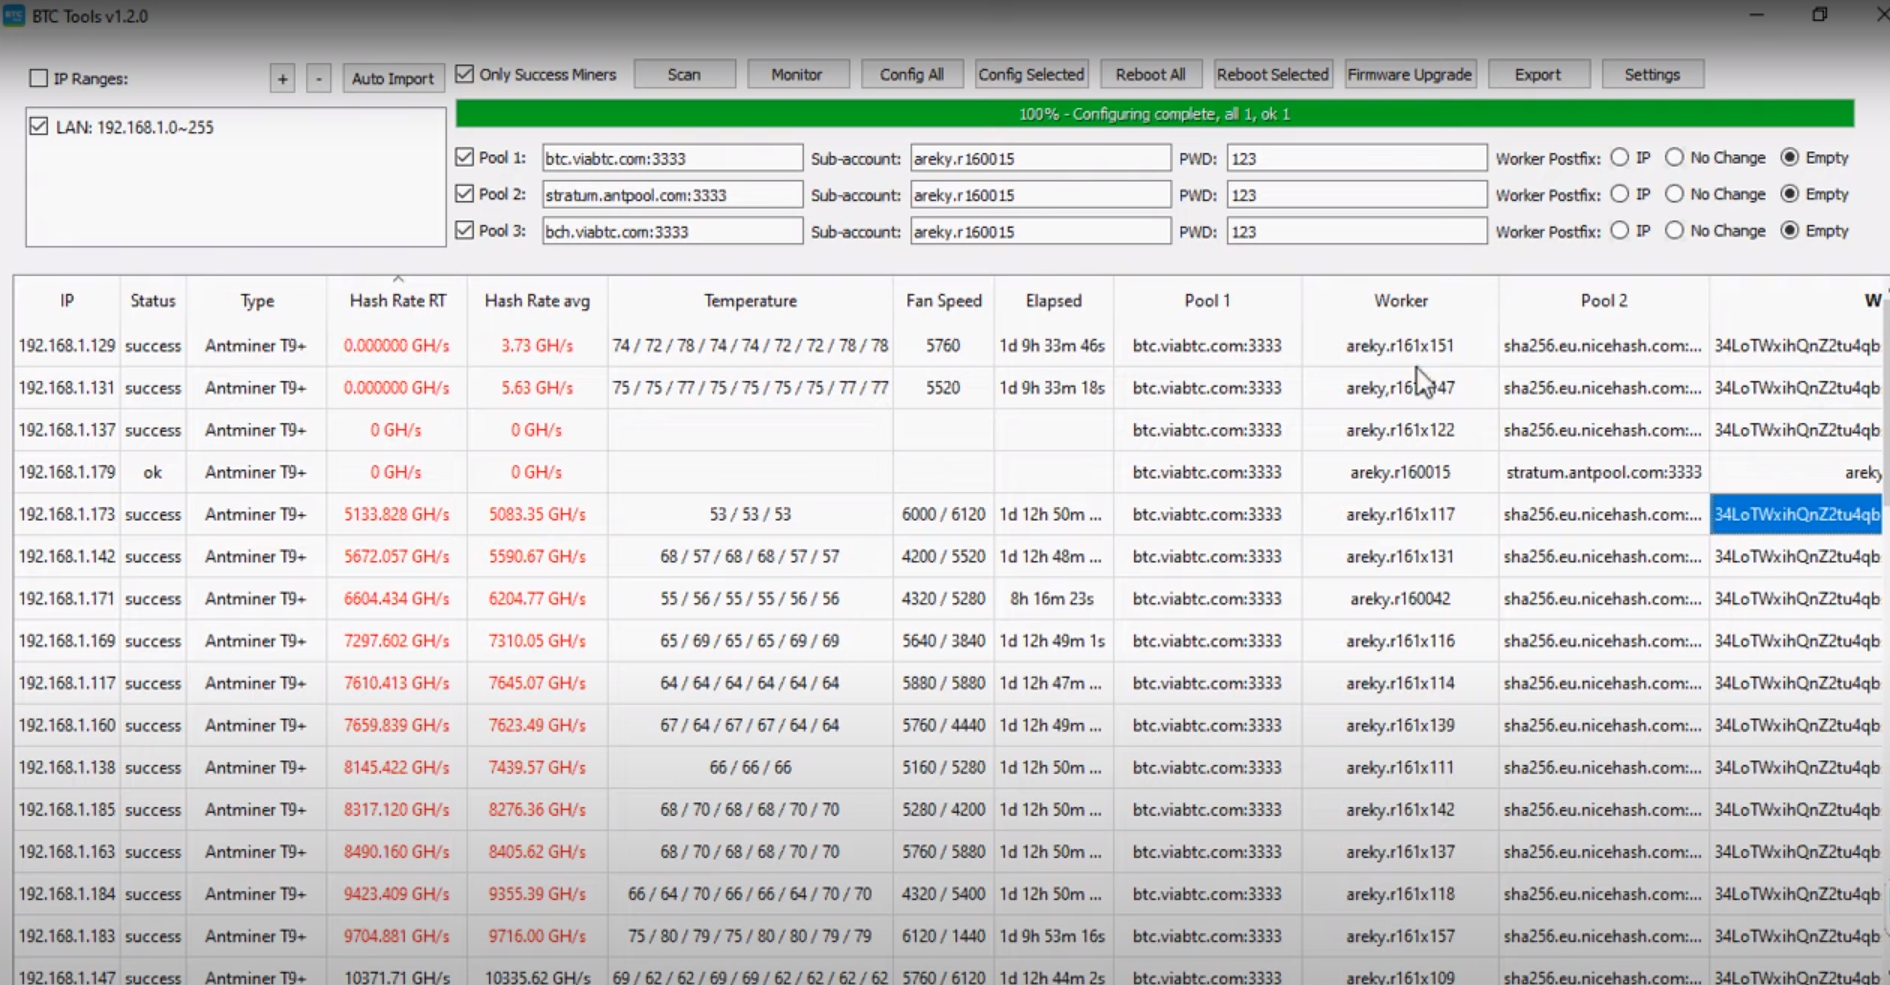
Task: Click the BTC Tools app icon in title bar
Action: (x=14, y=16)
